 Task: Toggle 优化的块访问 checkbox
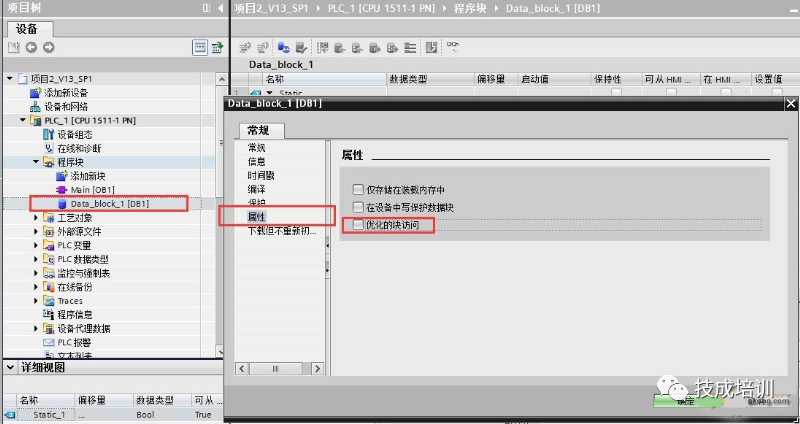pyautogui.click(x=358, y=225)
